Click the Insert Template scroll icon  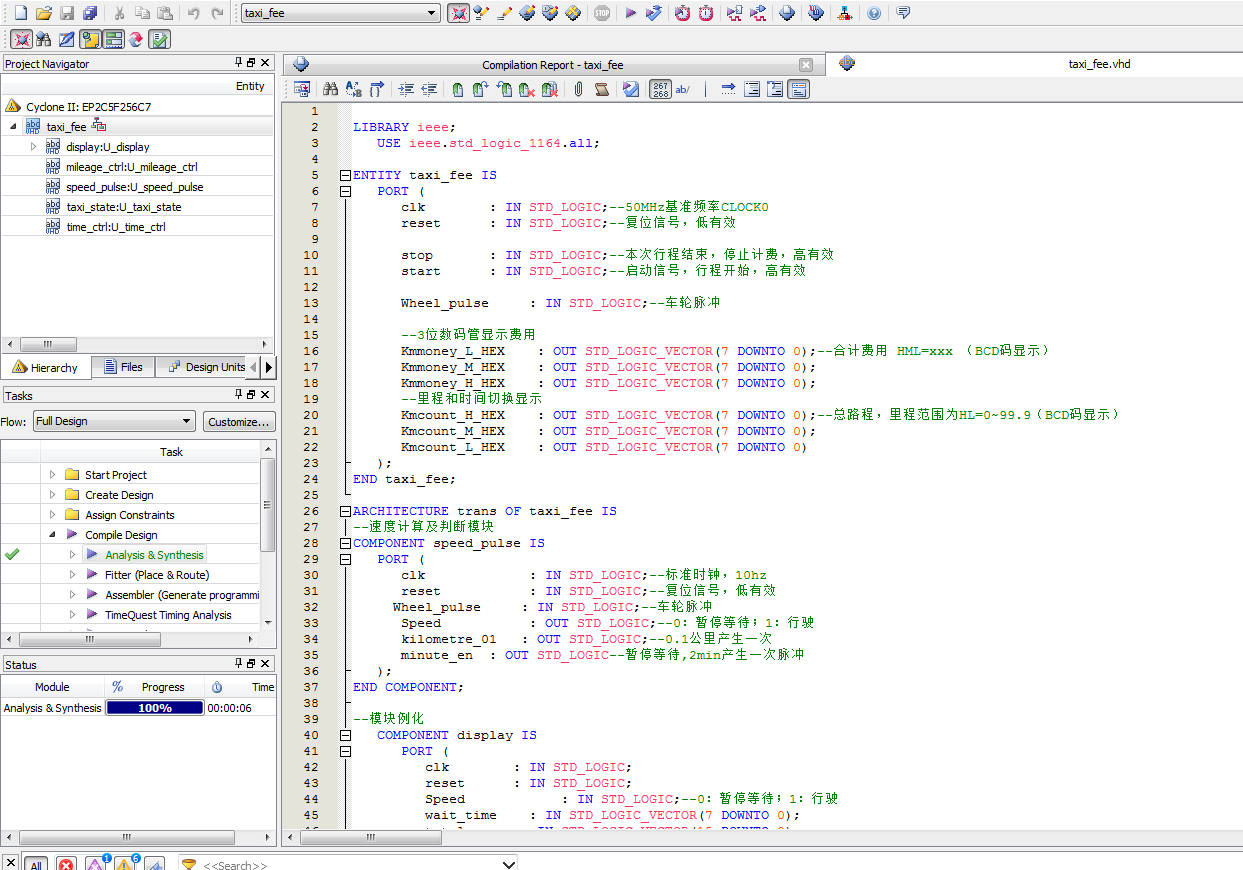(x=601, y=89)
